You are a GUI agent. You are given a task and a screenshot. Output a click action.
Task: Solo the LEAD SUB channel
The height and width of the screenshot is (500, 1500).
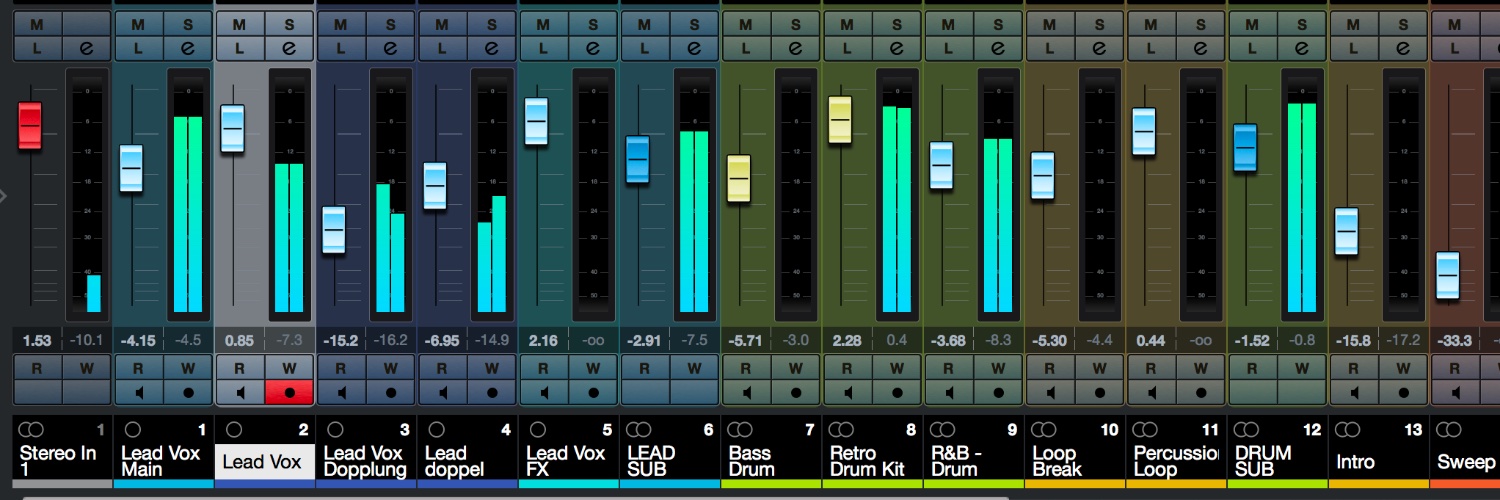point(695,24)
